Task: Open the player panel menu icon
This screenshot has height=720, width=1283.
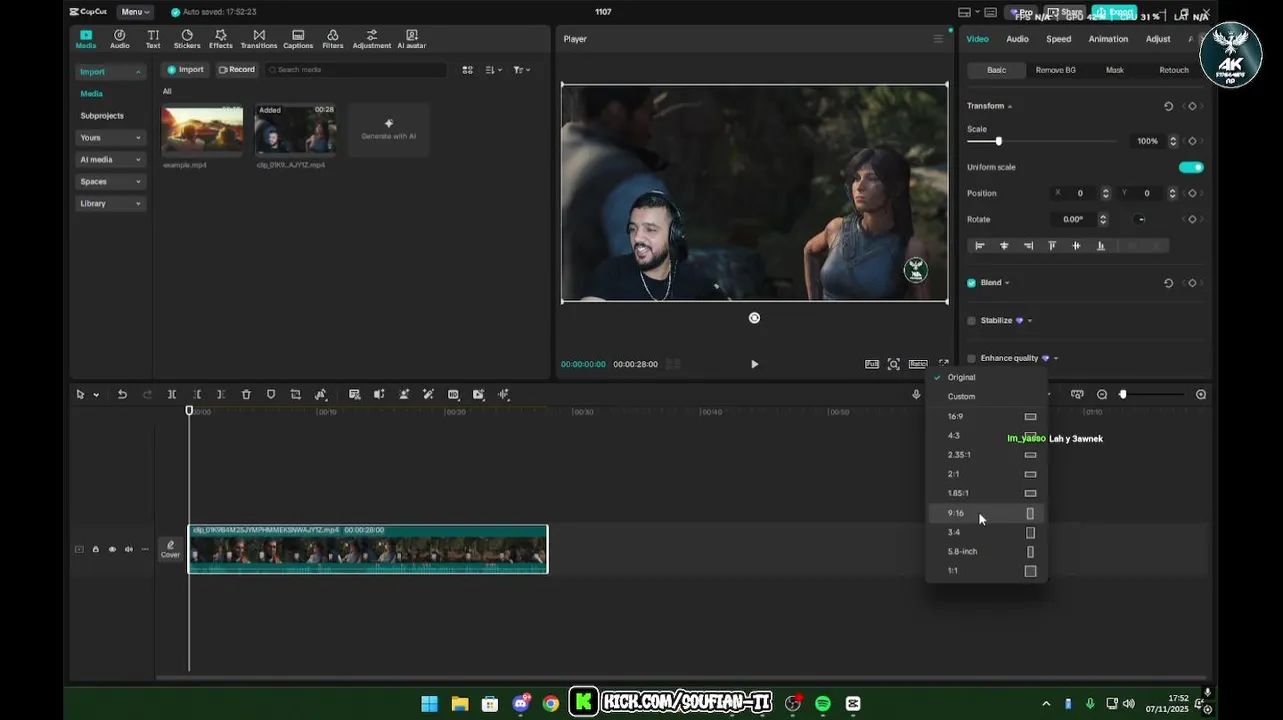Action: [x=938, y=39]
